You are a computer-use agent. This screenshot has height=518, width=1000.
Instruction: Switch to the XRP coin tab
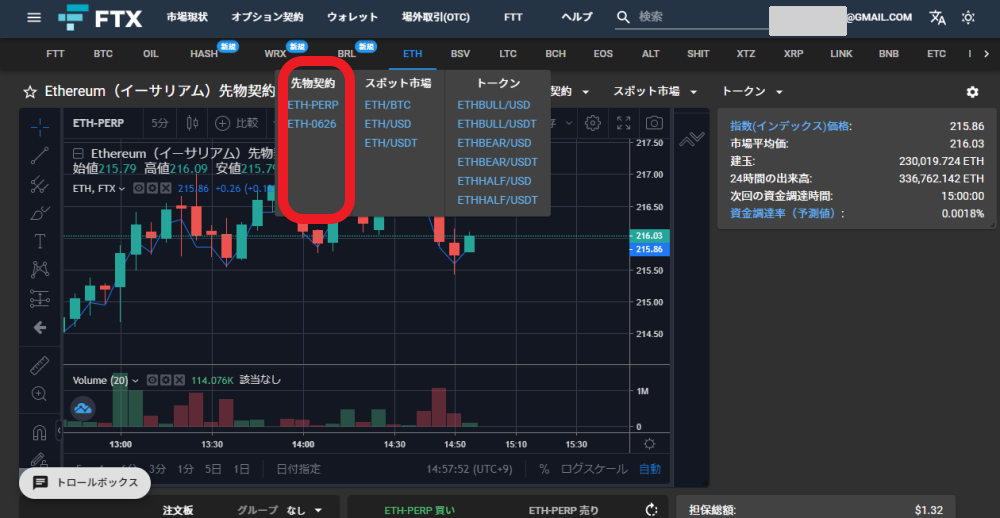pos(793,54)
